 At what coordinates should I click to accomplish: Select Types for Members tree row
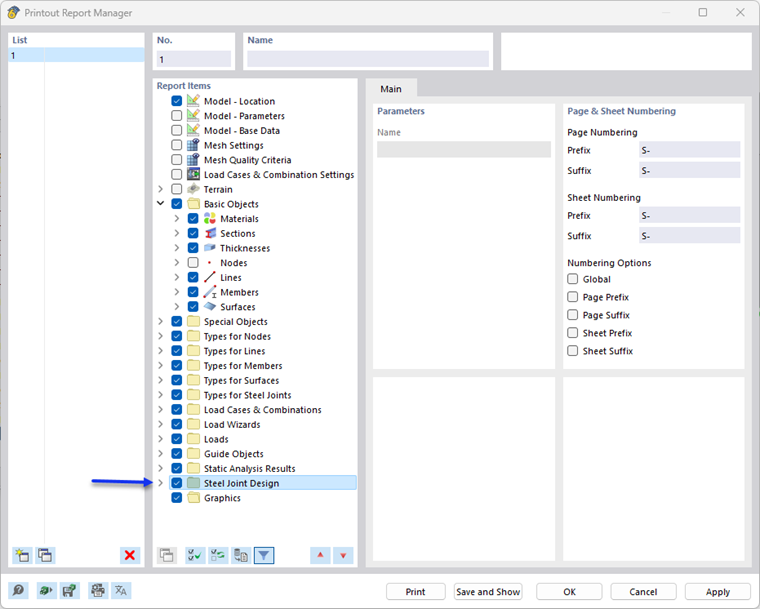pyautogui.click(x=243, y=365)
